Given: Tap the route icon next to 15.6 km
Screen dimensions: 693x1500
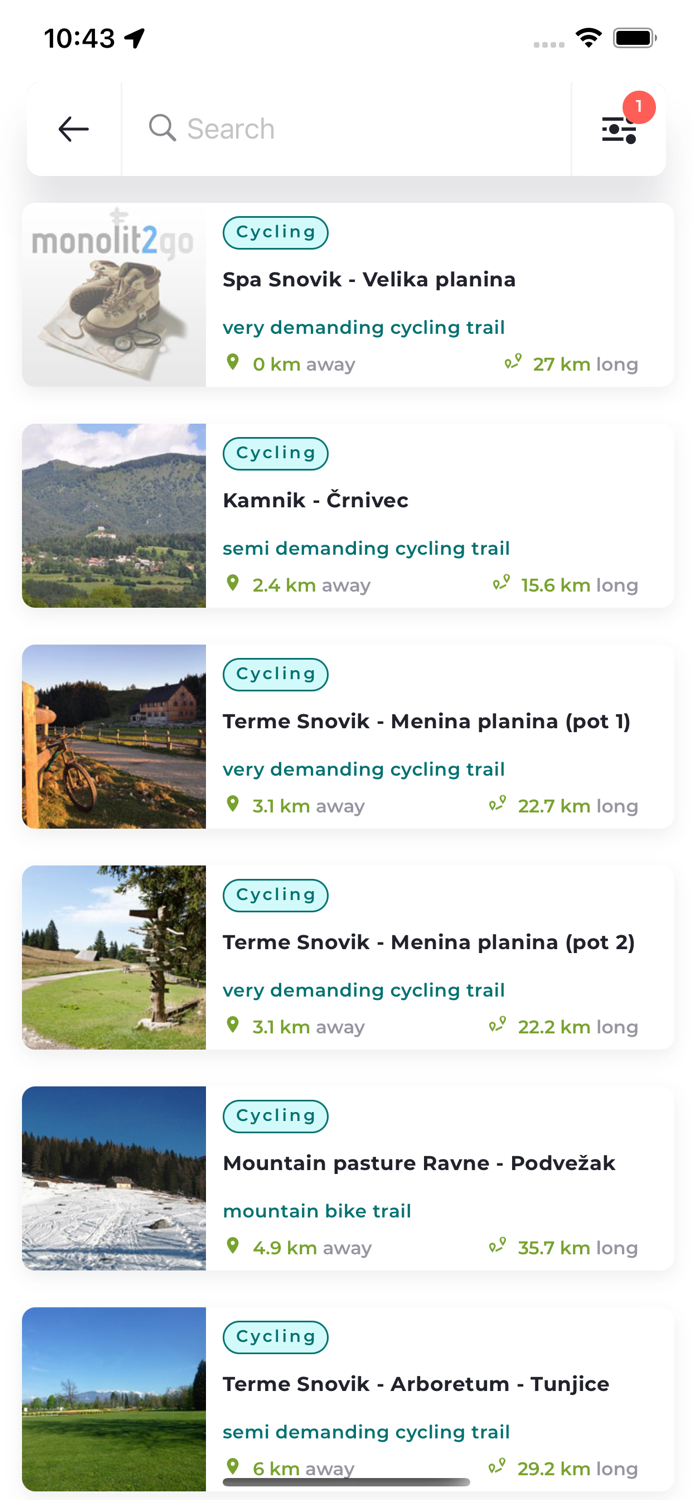Looking at the screenshot, I should pos(500,582).
